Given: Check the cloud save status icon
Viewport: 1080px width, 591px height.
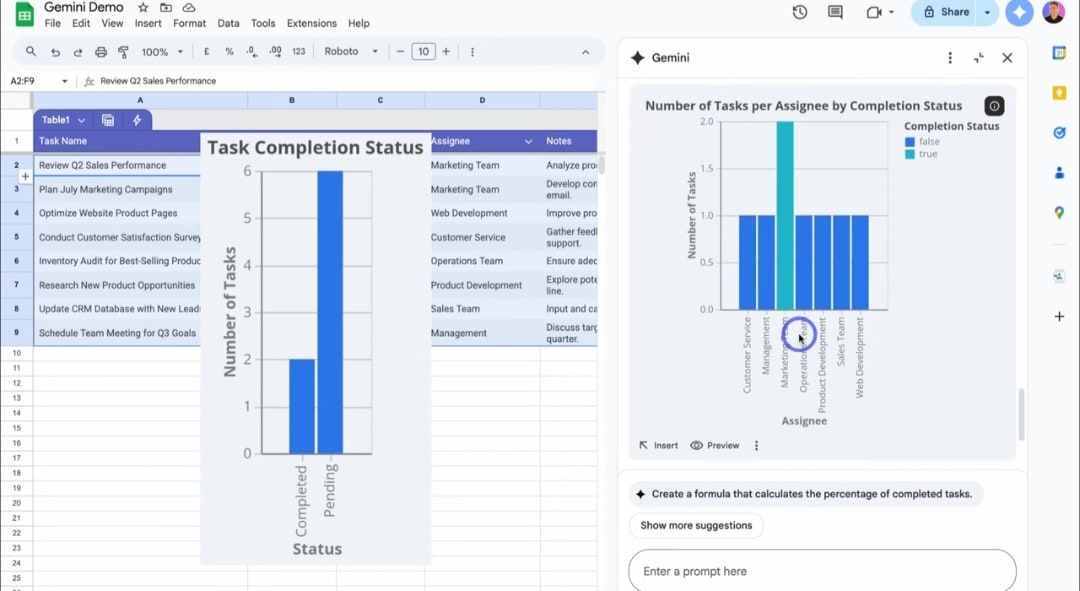Looking at the screenshot, I should click(x=189, y=8).
